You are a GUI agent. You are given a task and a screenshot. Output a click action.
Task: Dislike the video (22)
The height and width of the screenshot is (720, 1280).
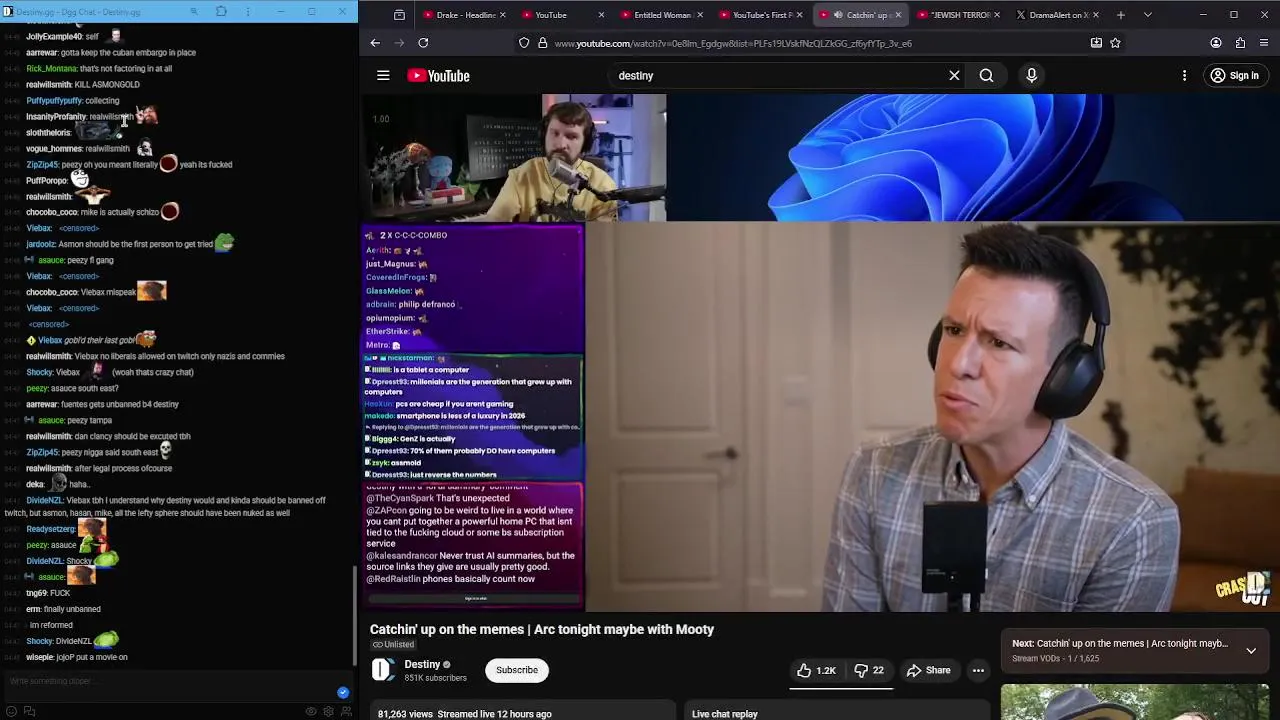coord(869,670)
